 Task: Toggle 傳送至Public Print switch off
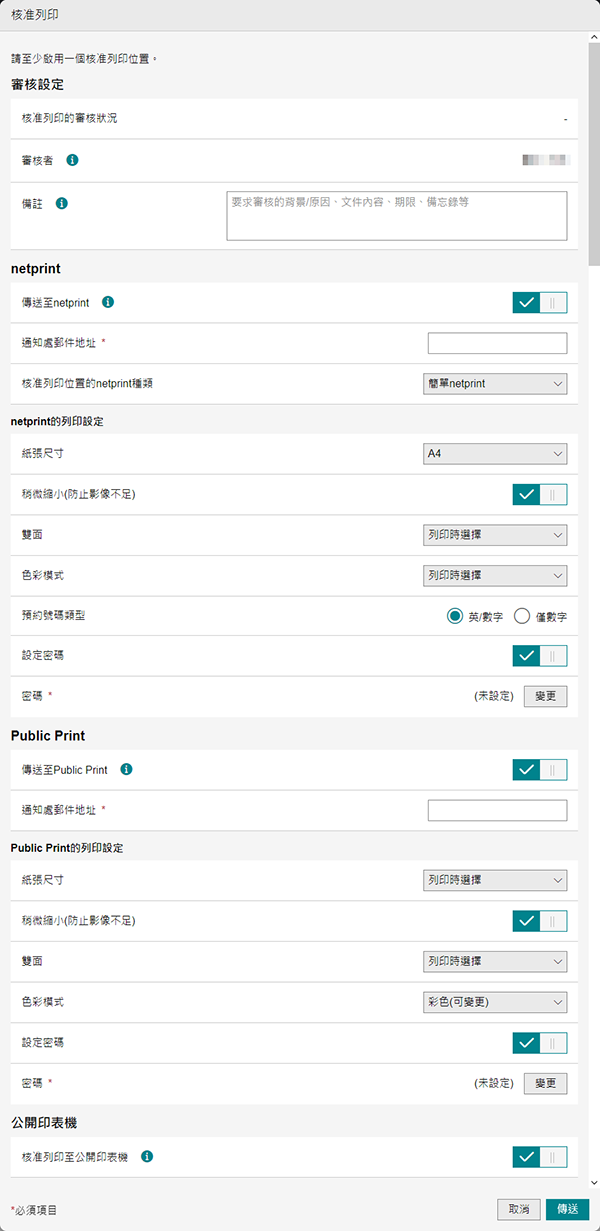[x=539, y=770]
